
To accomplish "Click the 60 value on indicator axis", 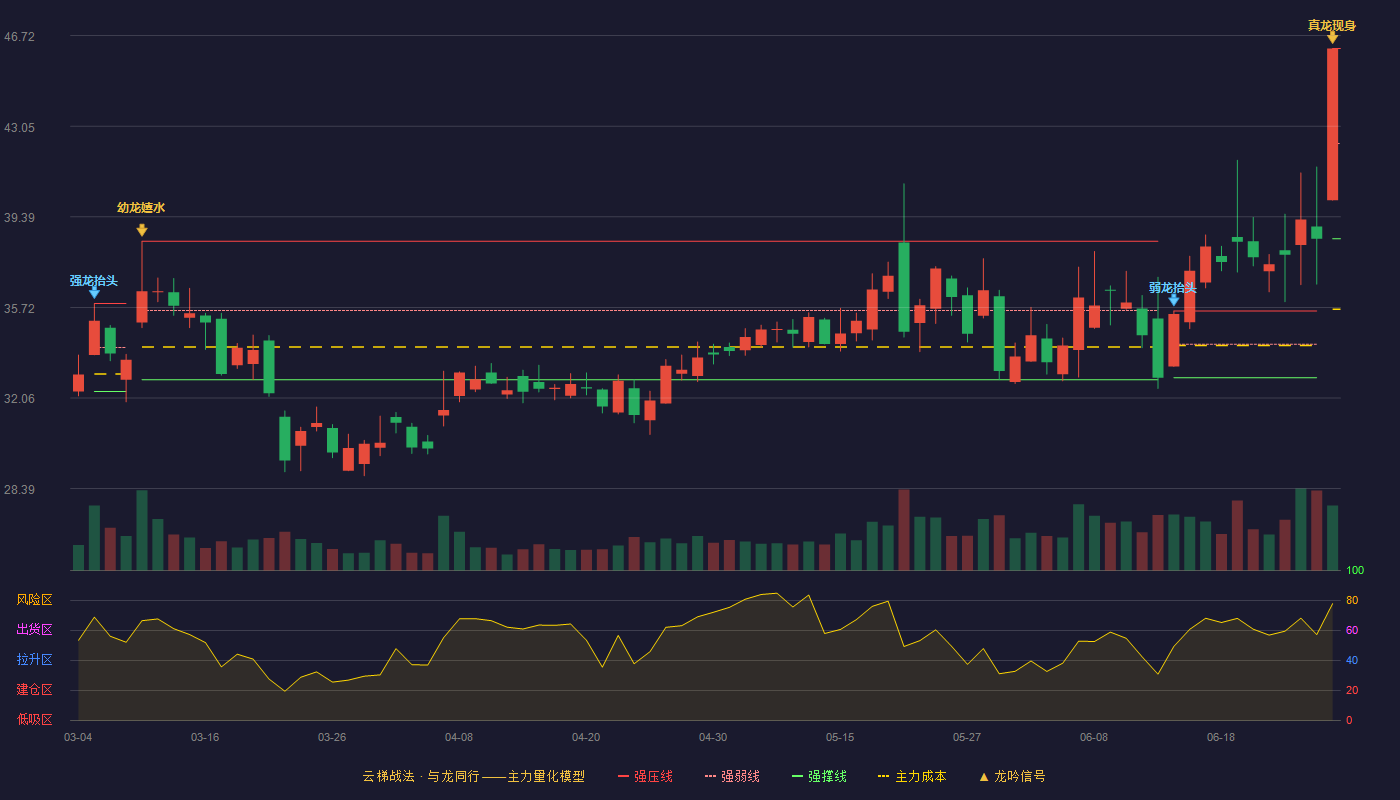I will 1352,631.
